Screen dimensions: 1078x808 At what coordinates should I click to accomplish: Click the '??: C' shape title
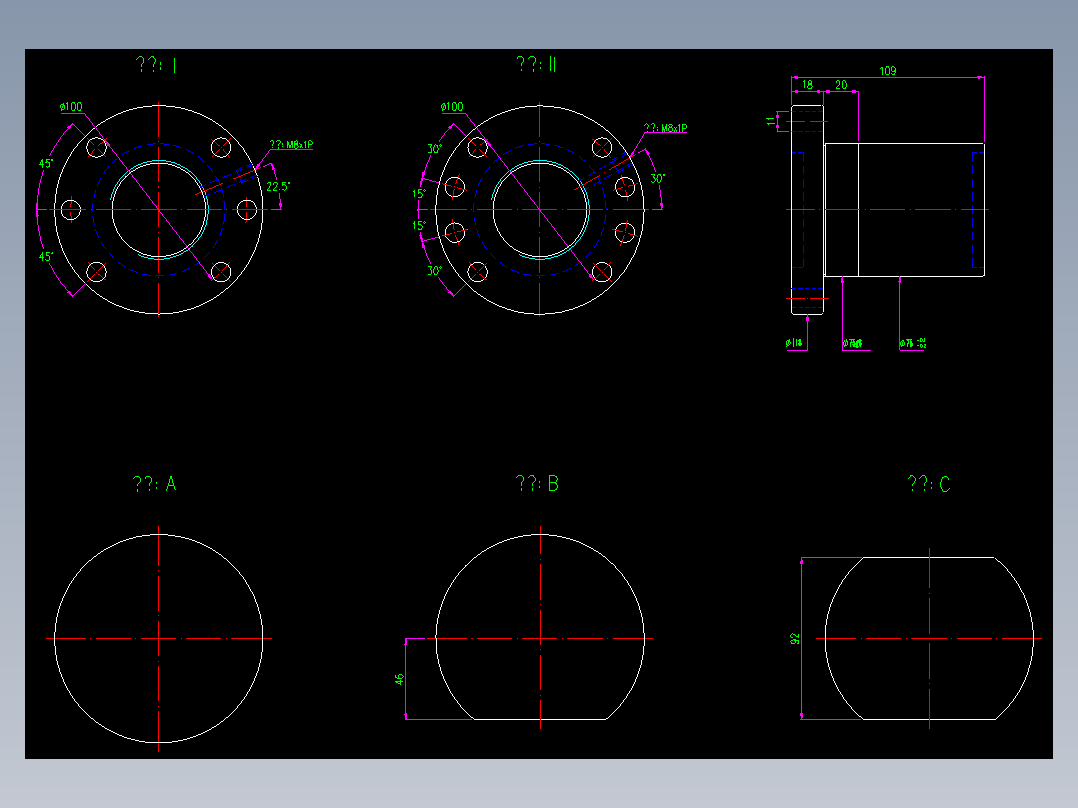[x=929, y=484]
